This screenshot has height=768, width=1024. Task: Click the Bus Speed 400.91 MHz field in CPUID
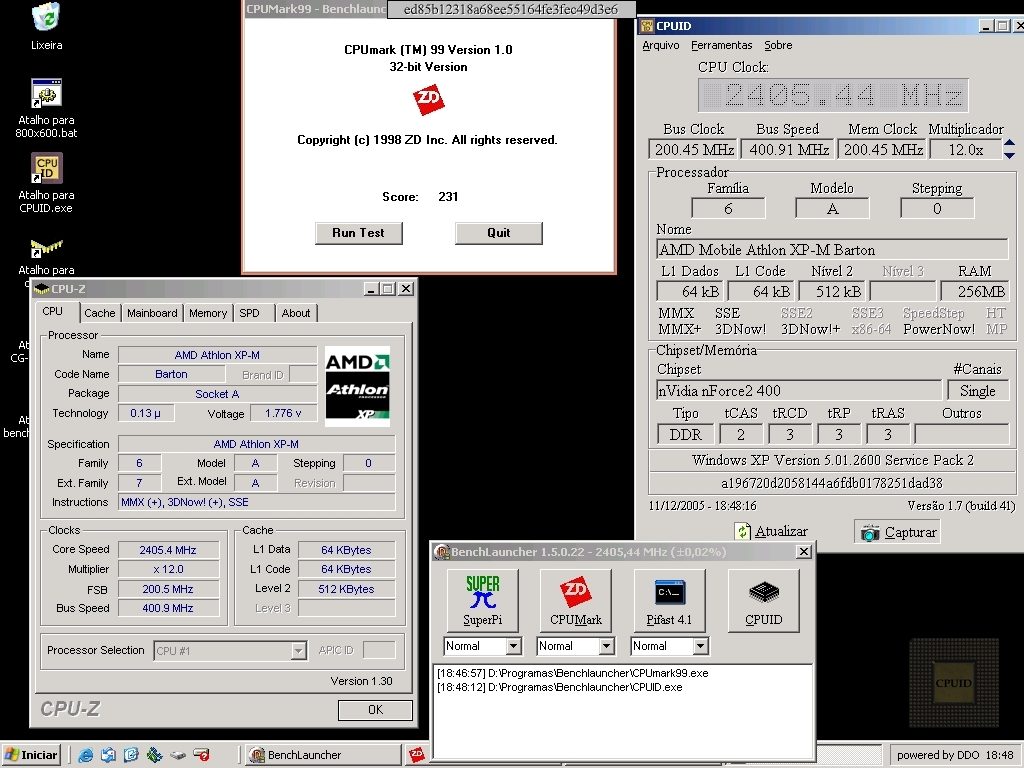(x=789, y=150)
